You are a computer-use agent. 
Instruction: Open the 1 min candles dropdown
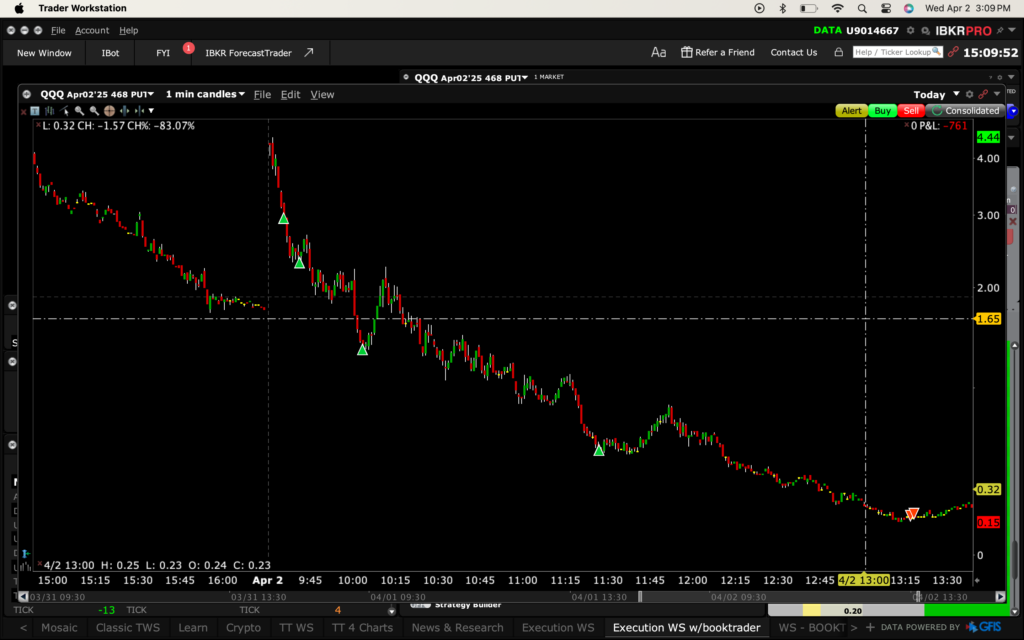[x=205, y=94]
